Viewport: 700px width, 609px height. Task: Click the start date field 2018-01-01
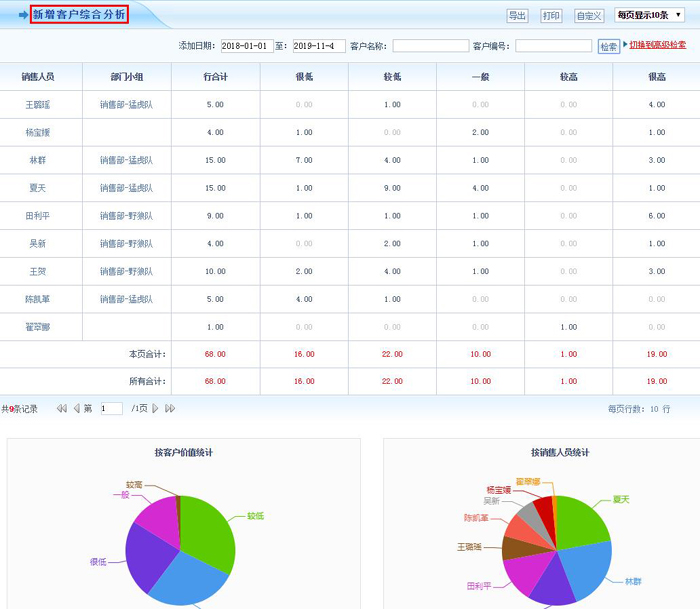[246, 46]
